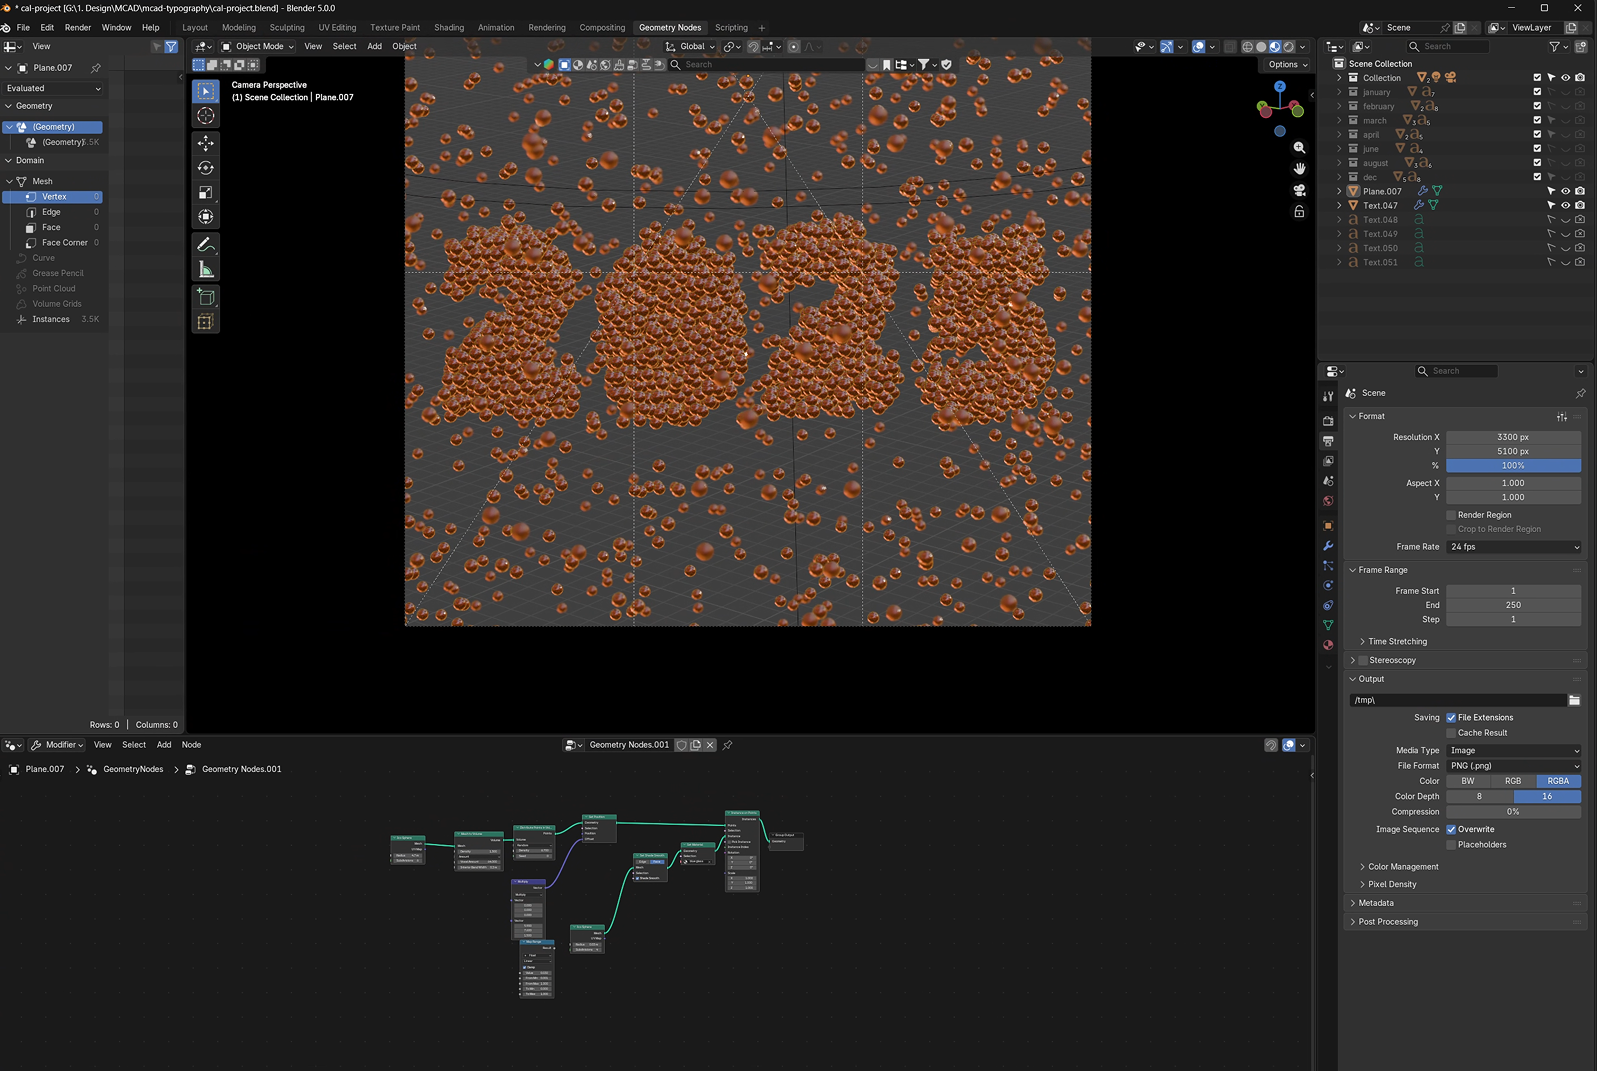Screen dimensions: 1597x1071
Task: Open the World properties tab
Action: pos(1328,501)
